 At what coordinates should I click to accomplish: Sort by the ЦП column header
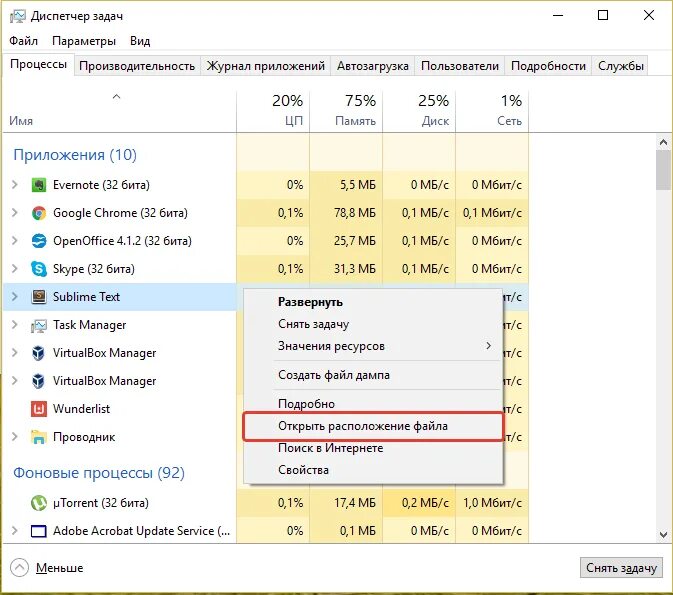pos(273,110)
